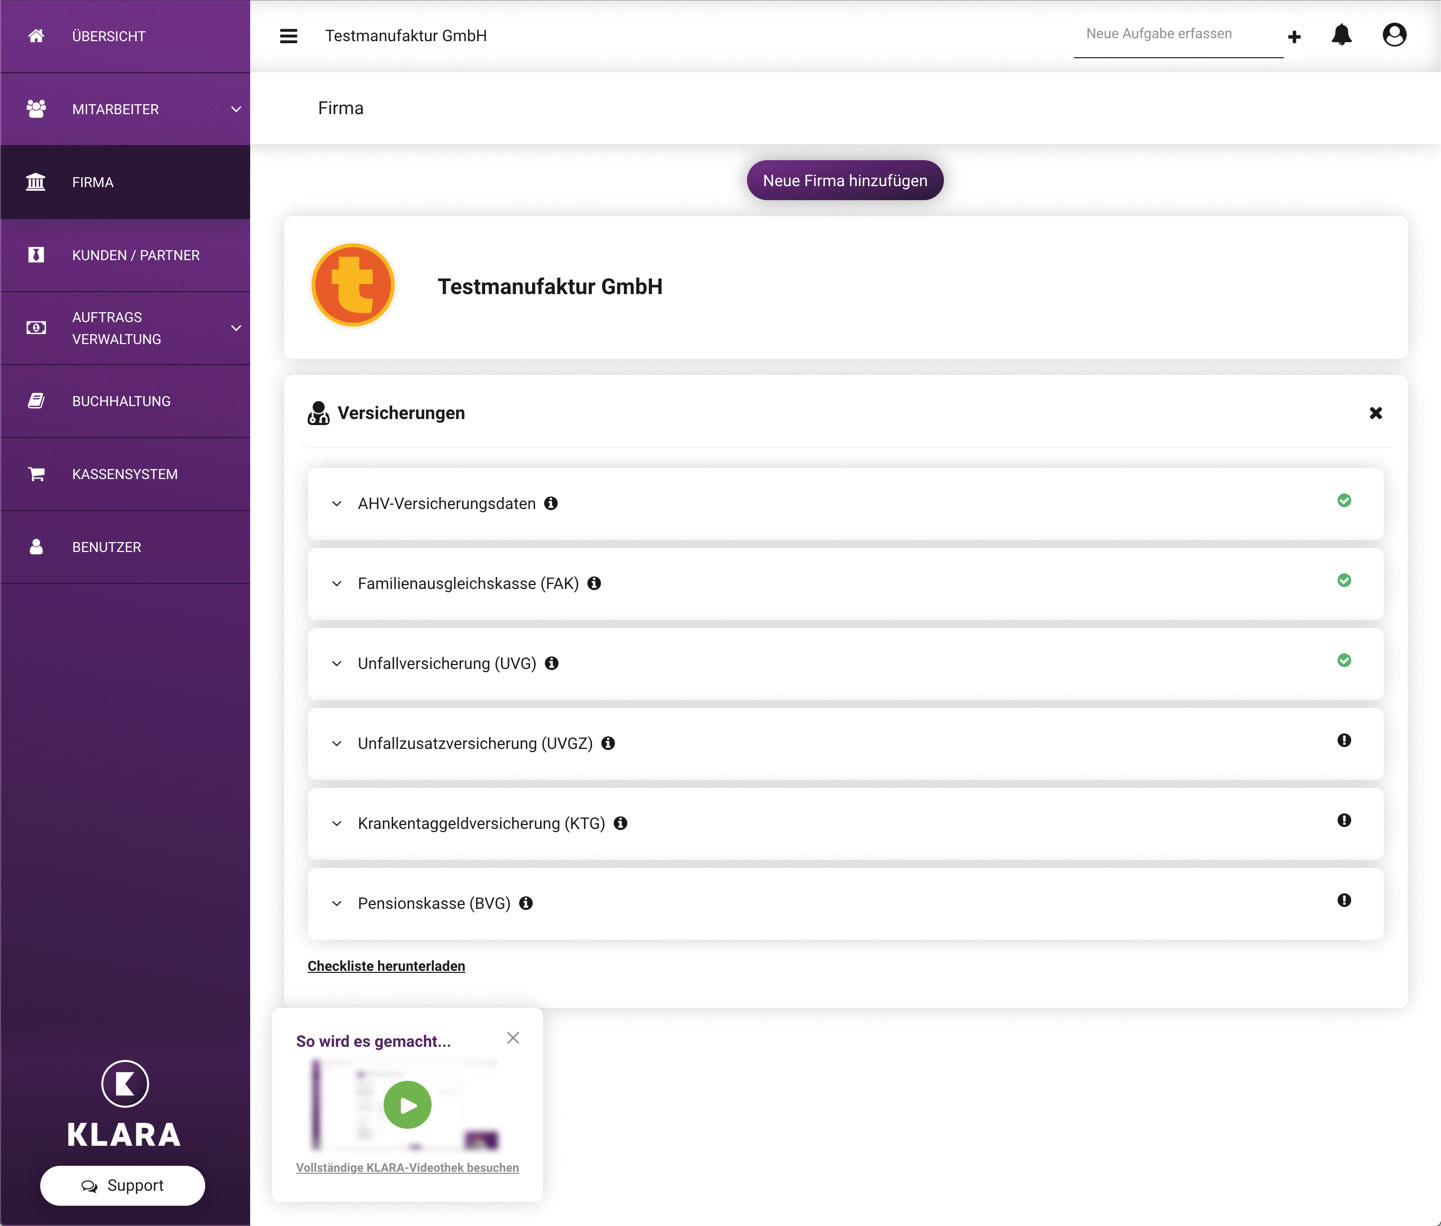The height and width of the screenshot is (1226, 1441).
Task: Open Auftrags Verwaltung menu item
Action: click(125, 328)
